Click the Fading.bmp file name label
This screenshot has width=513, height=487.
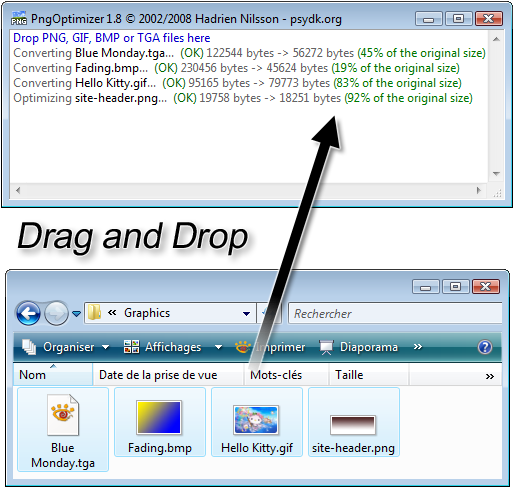[x=160, y=448]
